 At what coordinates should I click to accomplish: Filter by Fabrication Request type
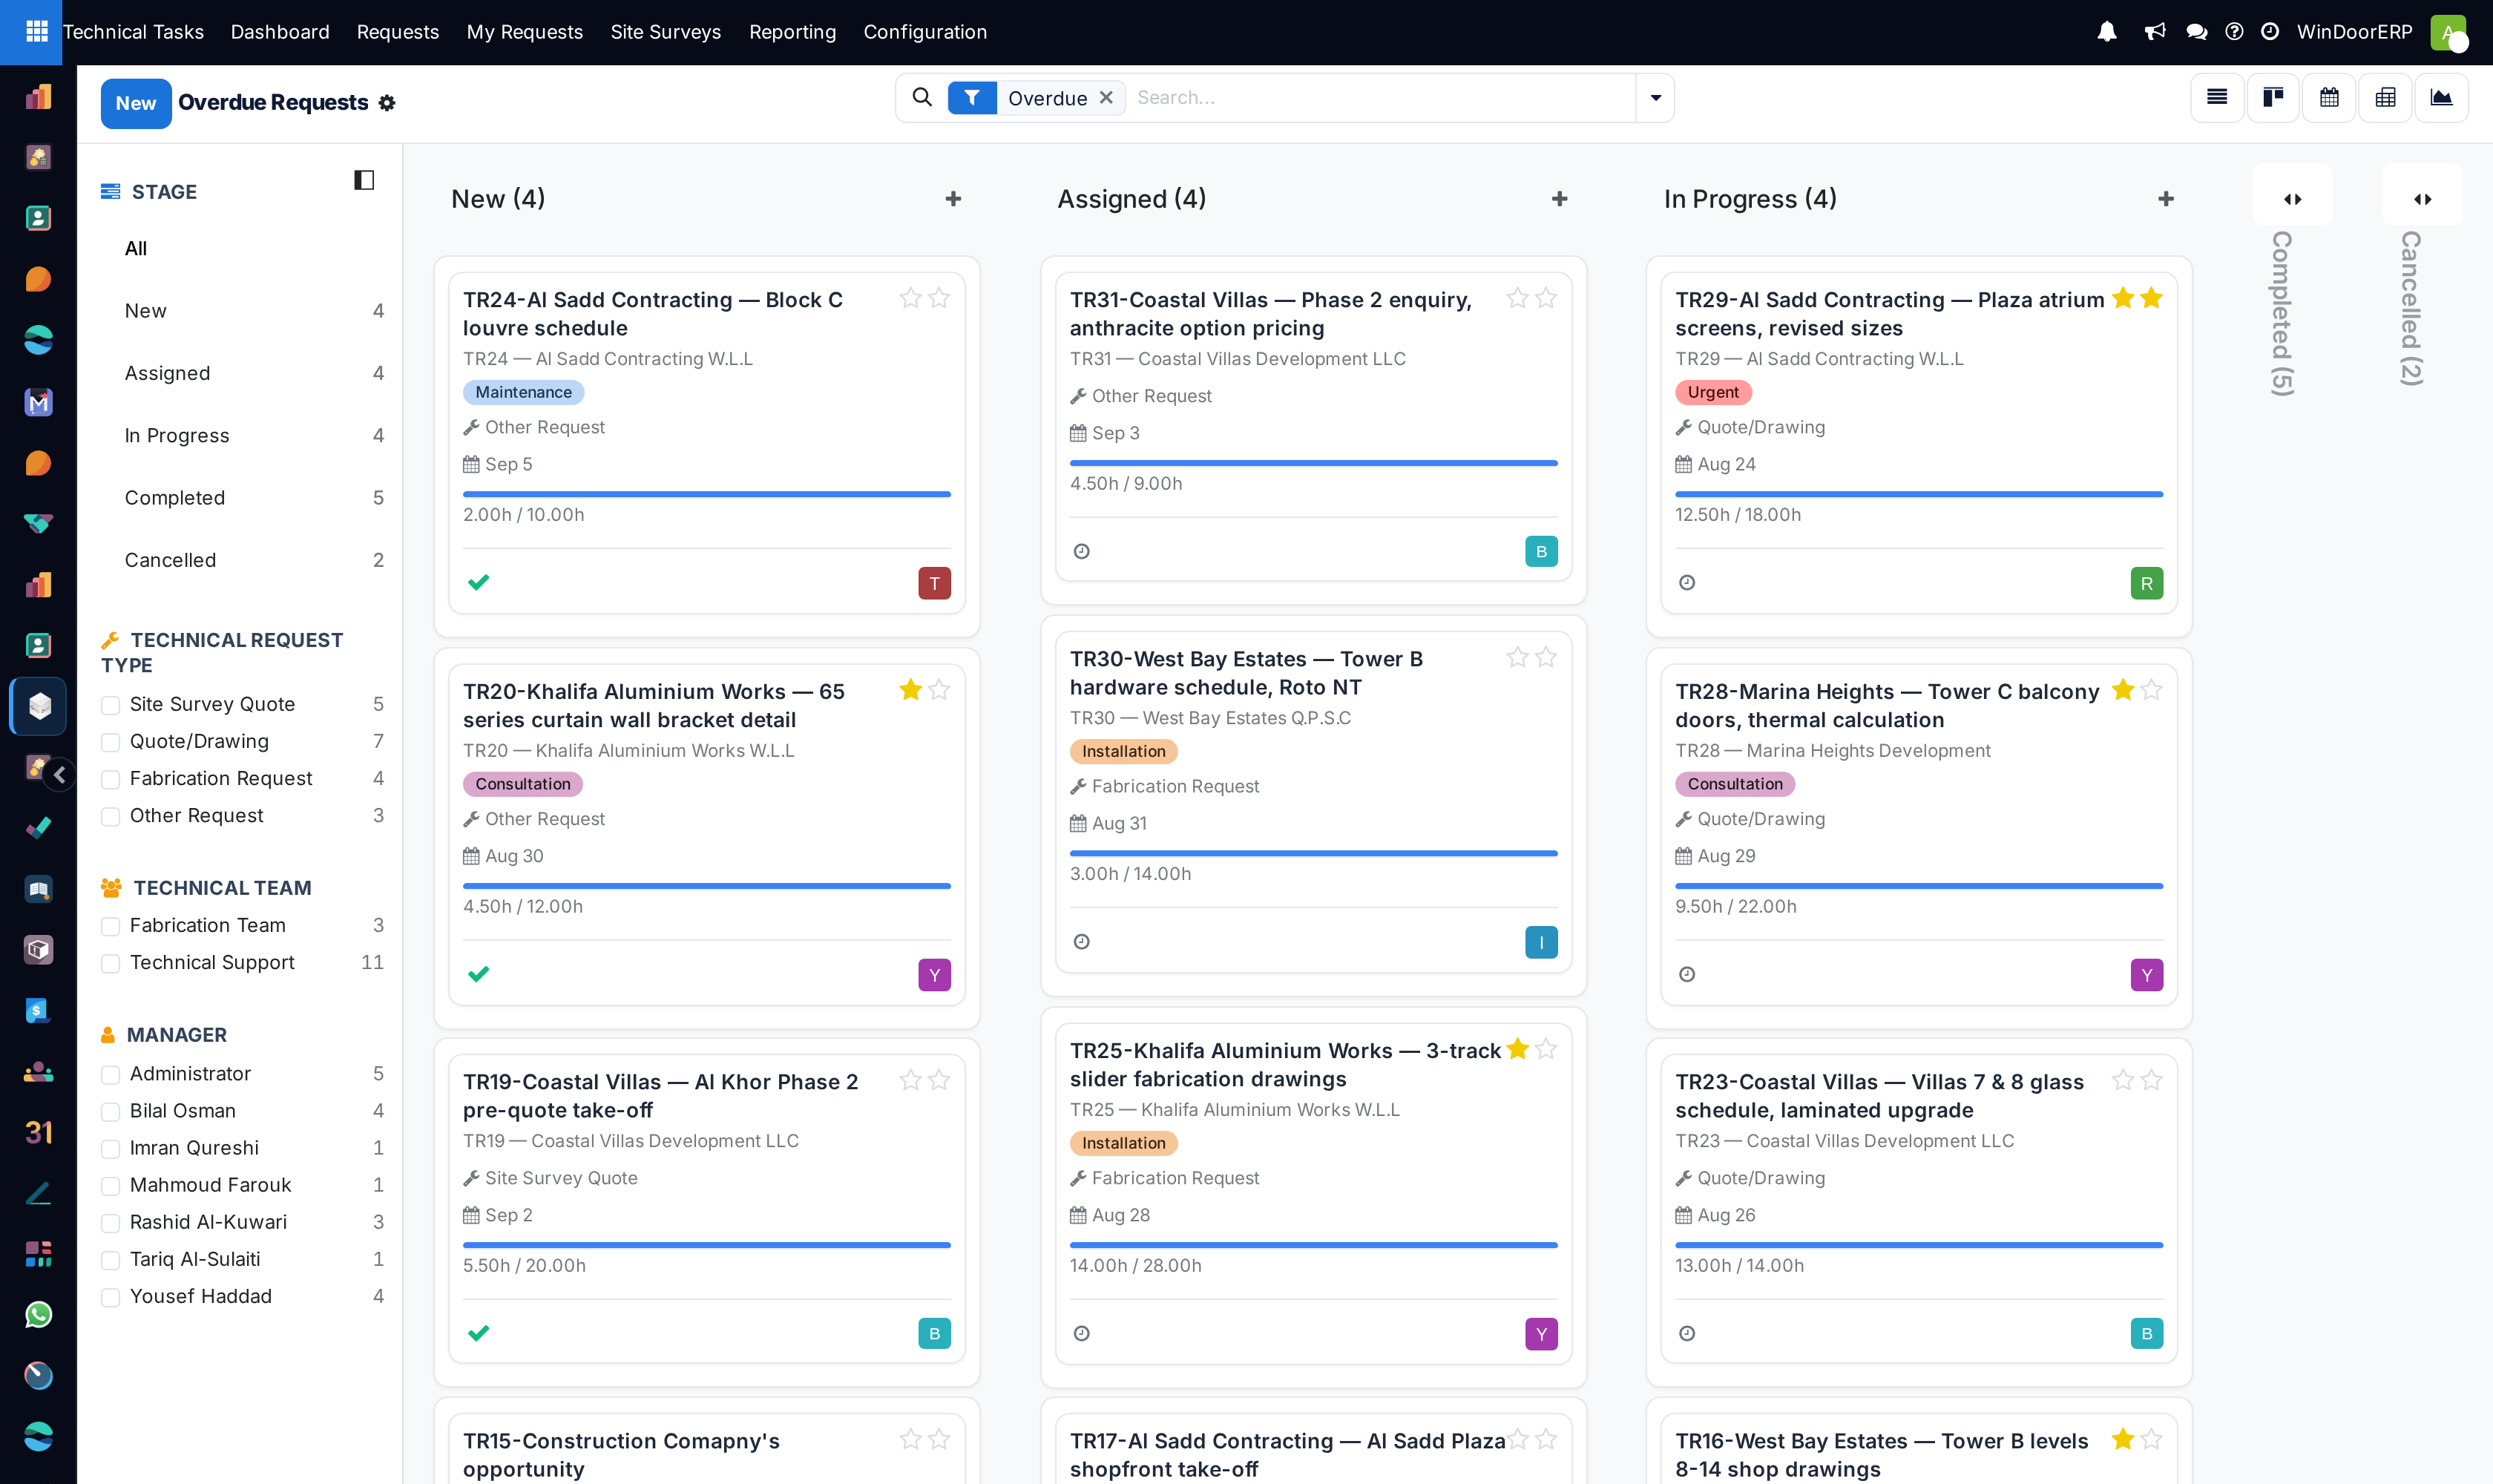point(111,779)
